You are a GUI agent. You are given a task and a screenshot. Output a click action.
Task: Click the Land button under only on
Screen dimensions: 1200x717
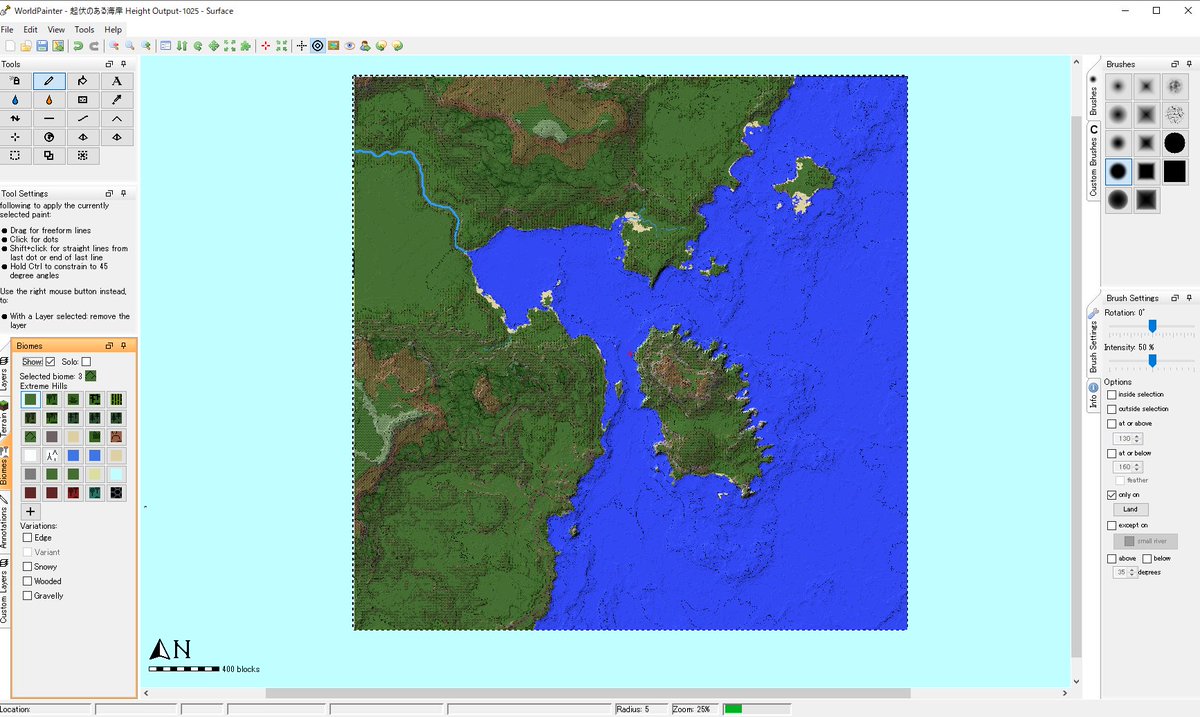1129,509
